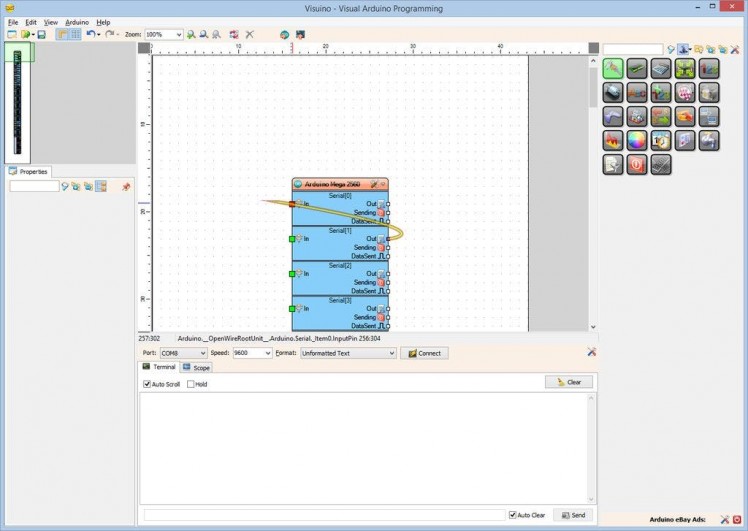The image size is (748, 531).
Task: Uncheck the Auto Scroll checkbox
Action: click(147, 384)
